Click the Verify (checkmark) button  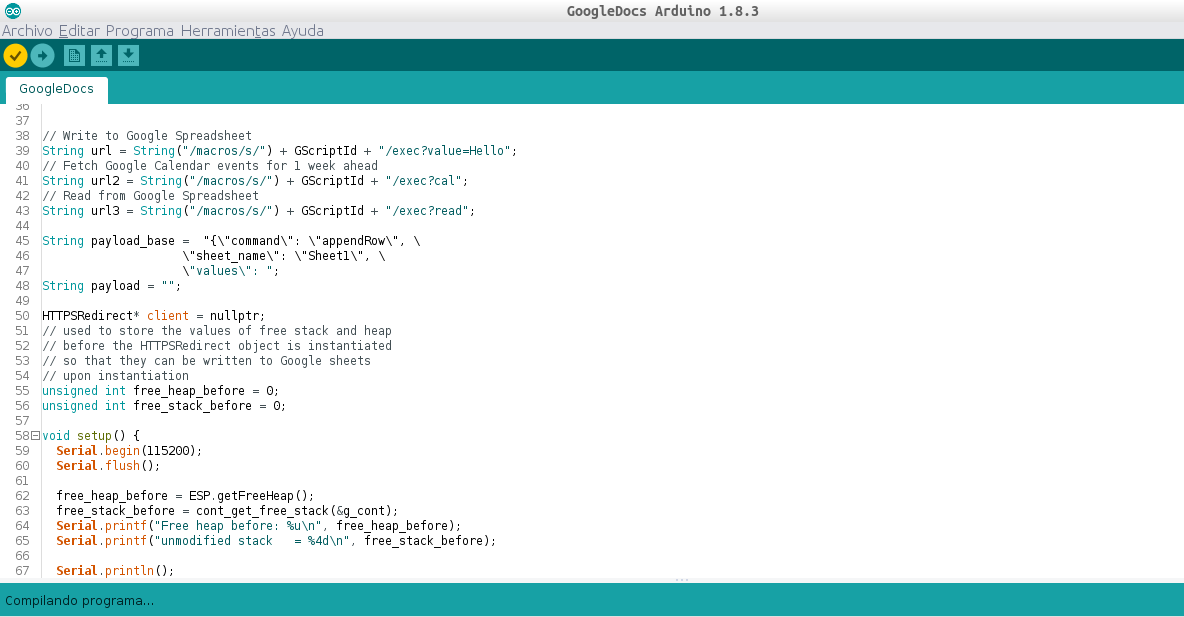[15, 56]
